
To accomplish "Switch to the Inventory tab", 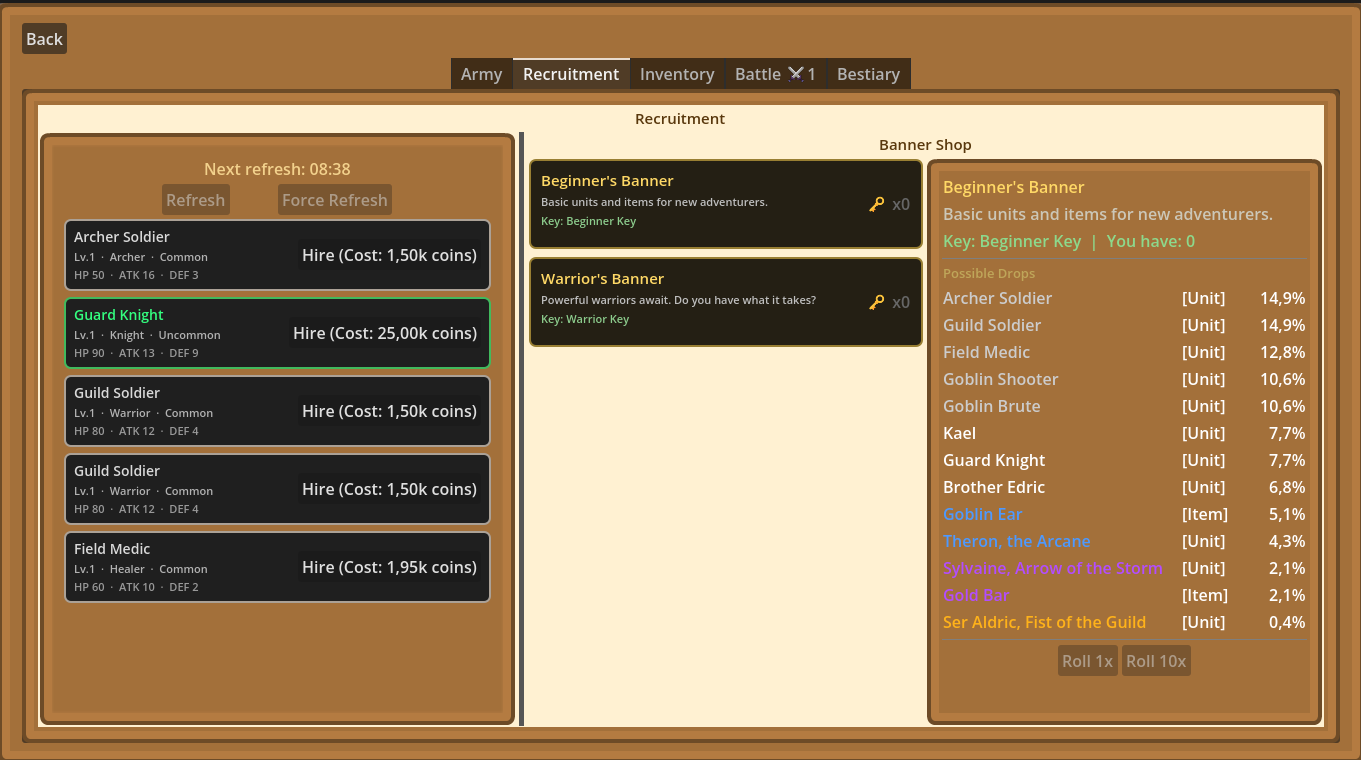I will [x=677, y=74].
